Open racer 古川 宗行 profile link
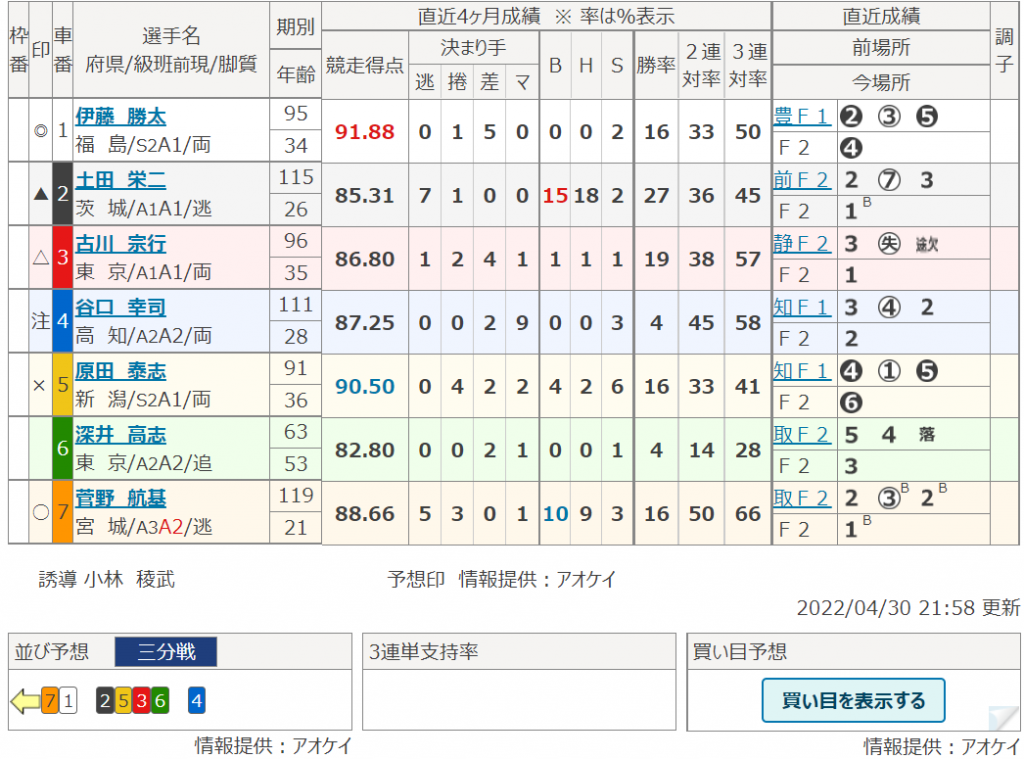 (x=121, y=244)
